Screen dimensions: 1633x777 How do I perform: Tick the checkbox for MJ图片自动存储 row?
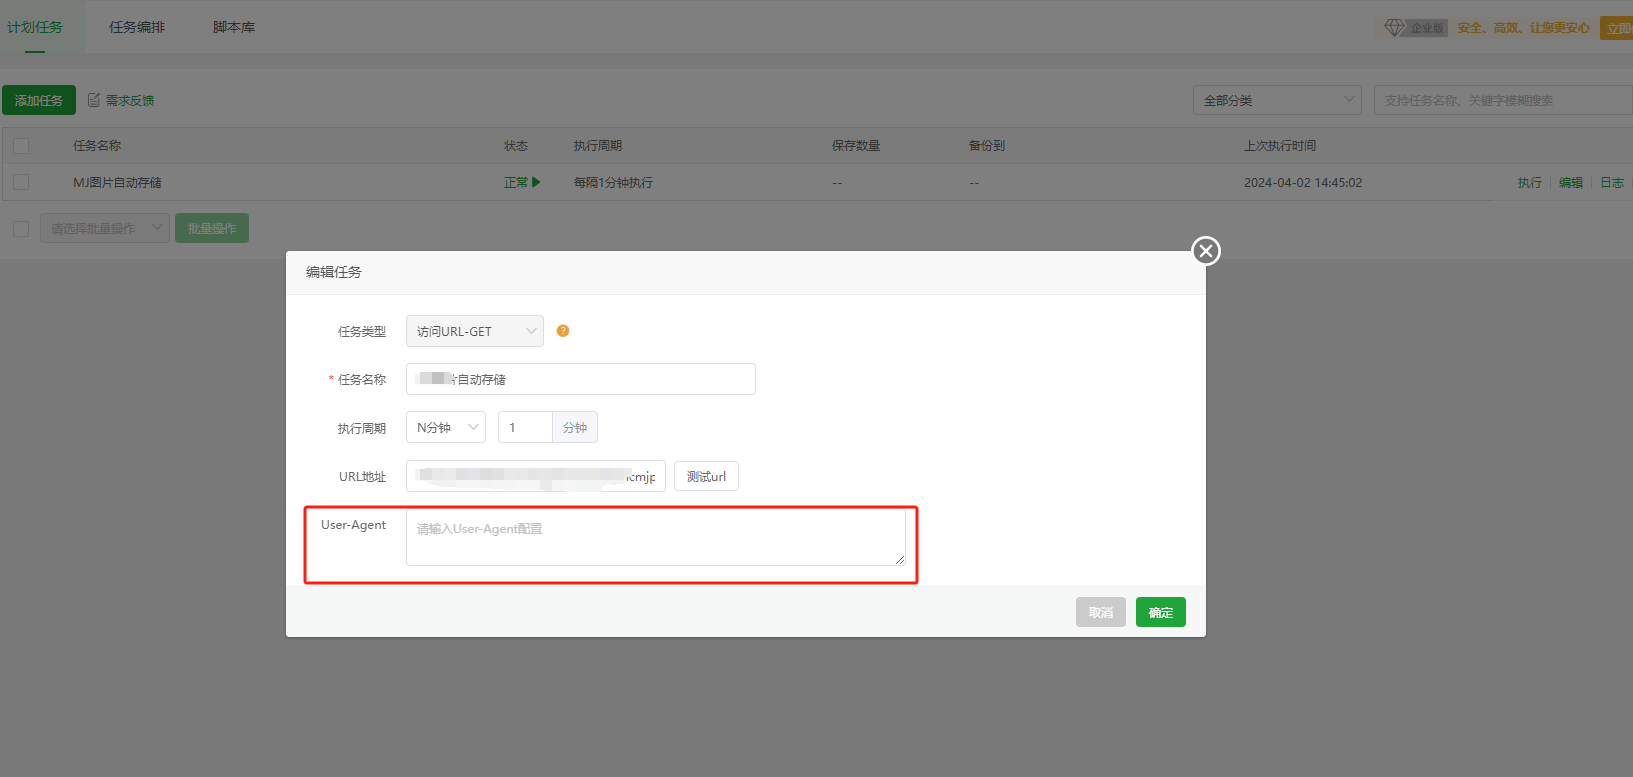21,182
